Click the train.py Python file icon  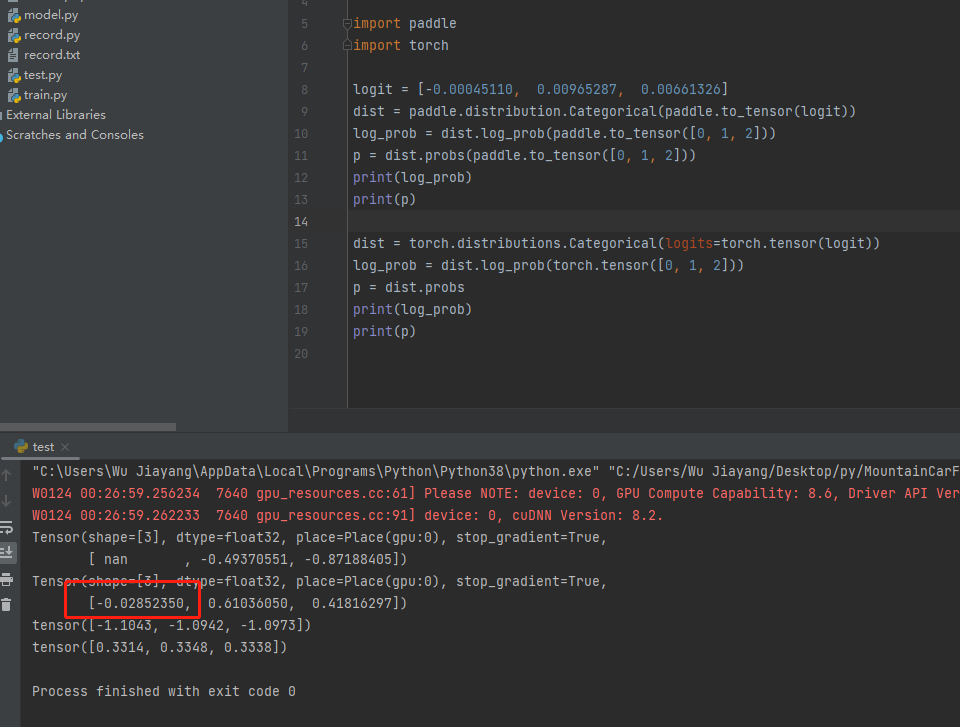pyautogui.click(x=14, y=95)
